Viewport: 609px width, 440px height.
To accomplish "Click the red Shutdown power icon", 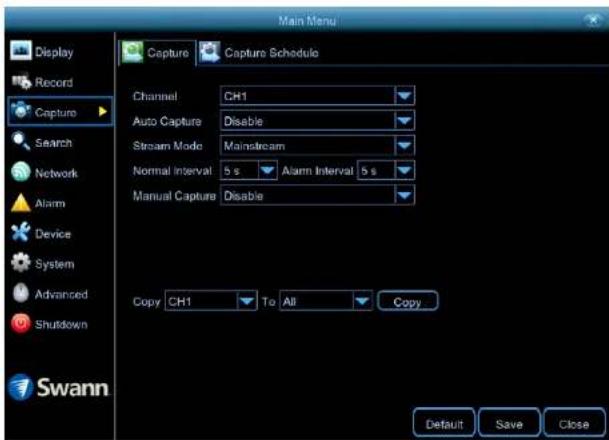I will point(21,323).
